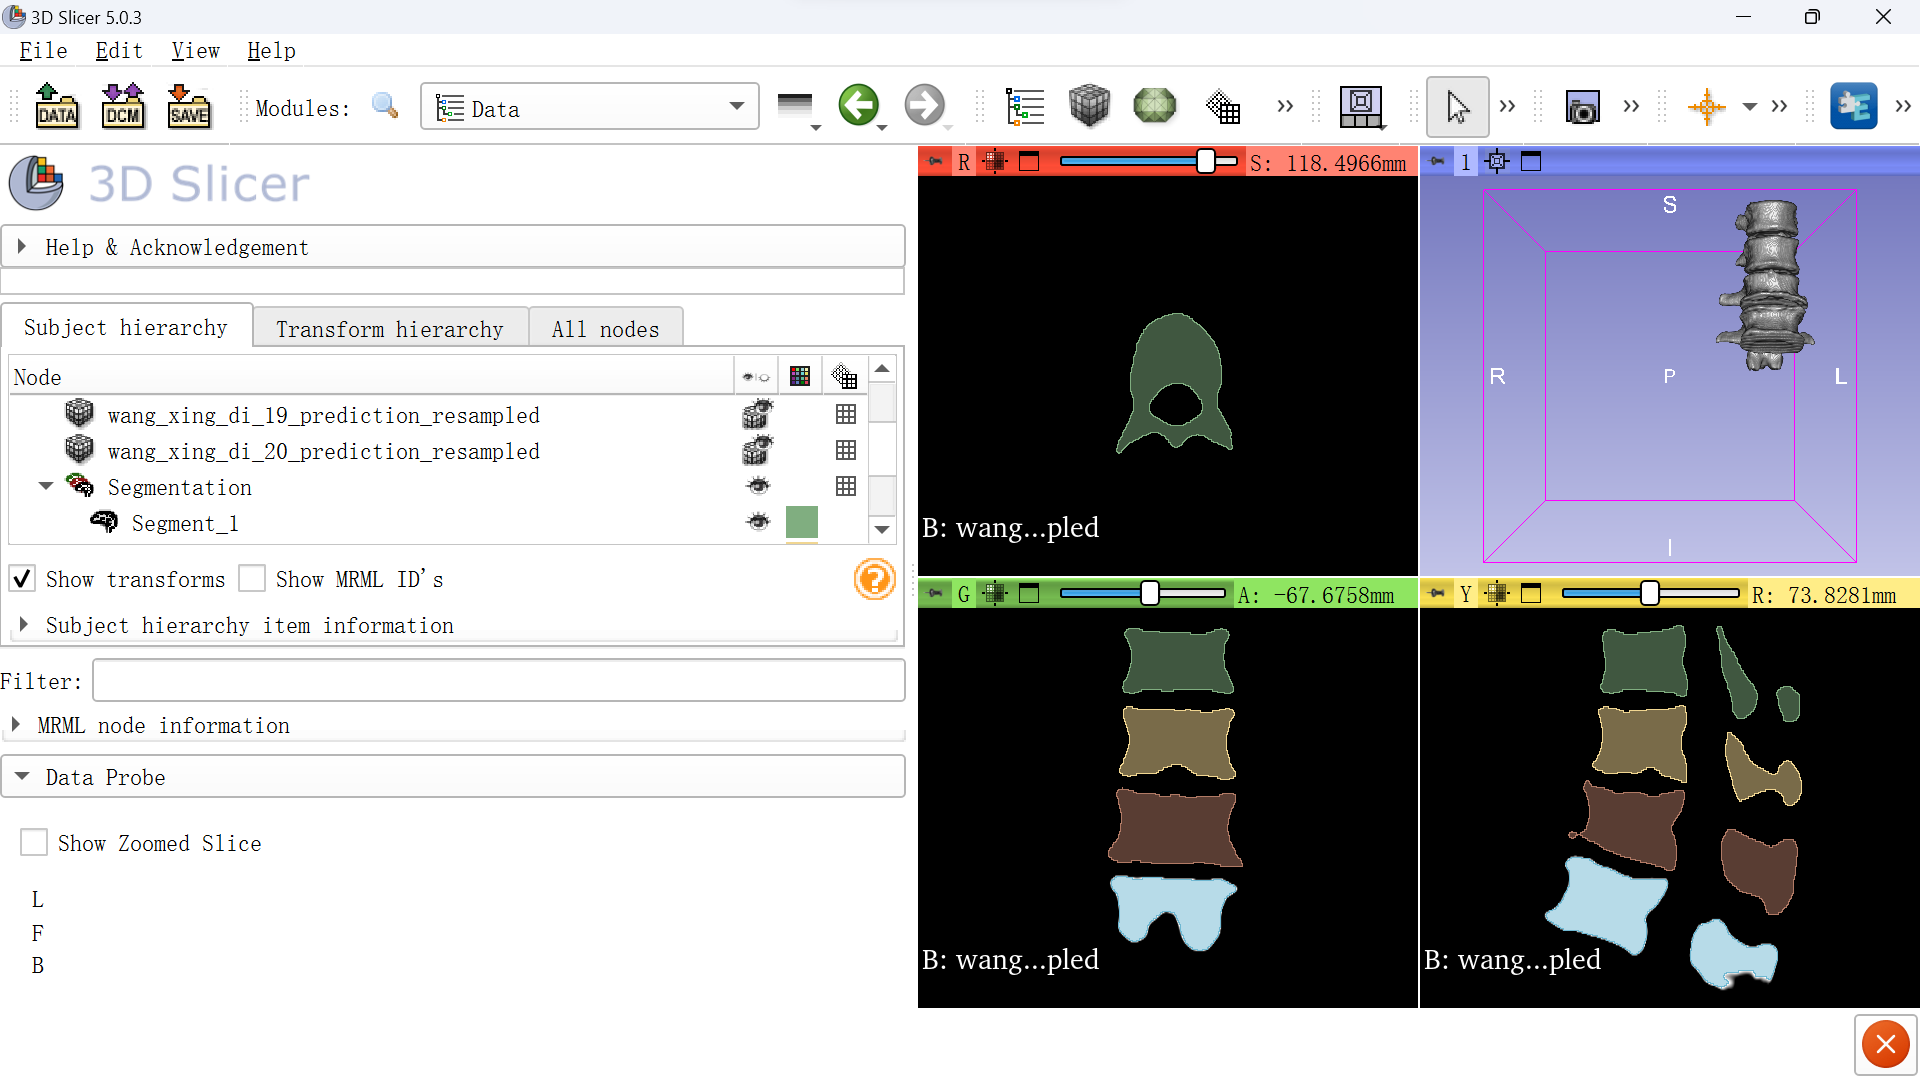Click the Green slice view pin icon

pos(935,593)
